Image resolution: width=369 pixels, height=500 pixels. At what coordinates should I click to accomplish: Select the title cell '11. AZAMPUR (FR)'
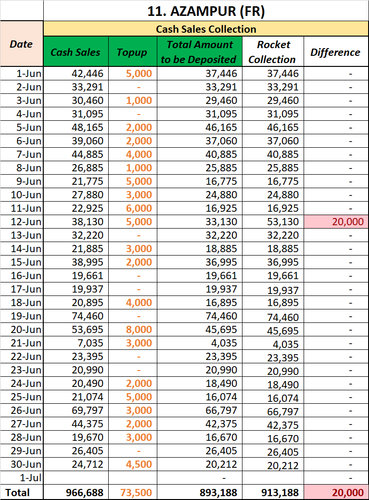(x=206, y=11)
